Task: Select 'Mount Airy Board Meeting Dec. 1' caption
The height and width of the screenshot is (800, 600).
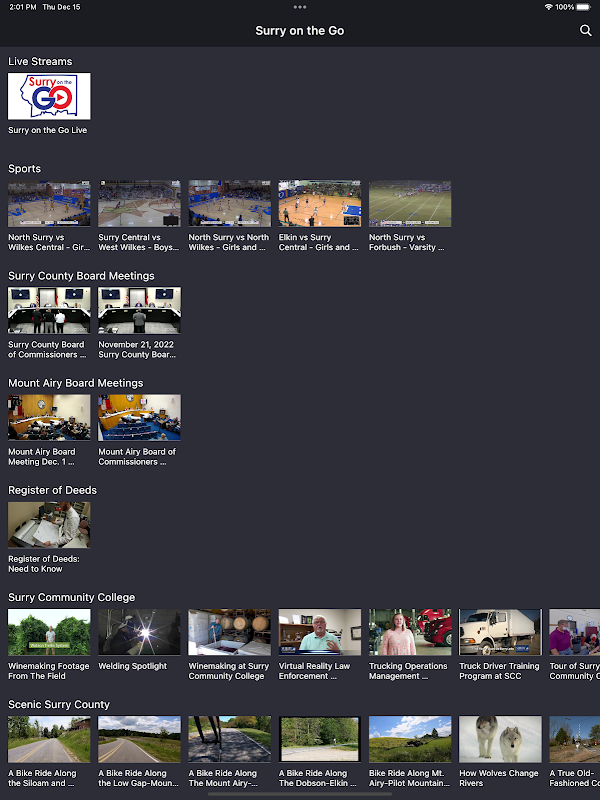Action: pos(42,457)
